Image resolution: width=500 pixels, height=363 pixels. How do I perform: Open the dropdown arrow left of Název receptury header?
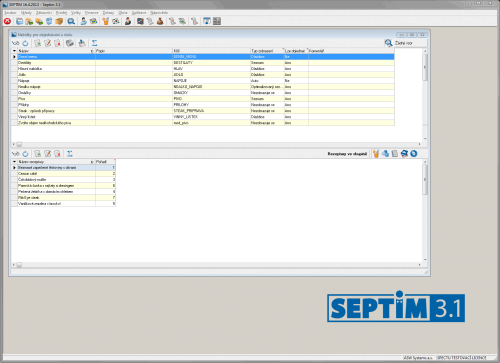click(14, 162)
